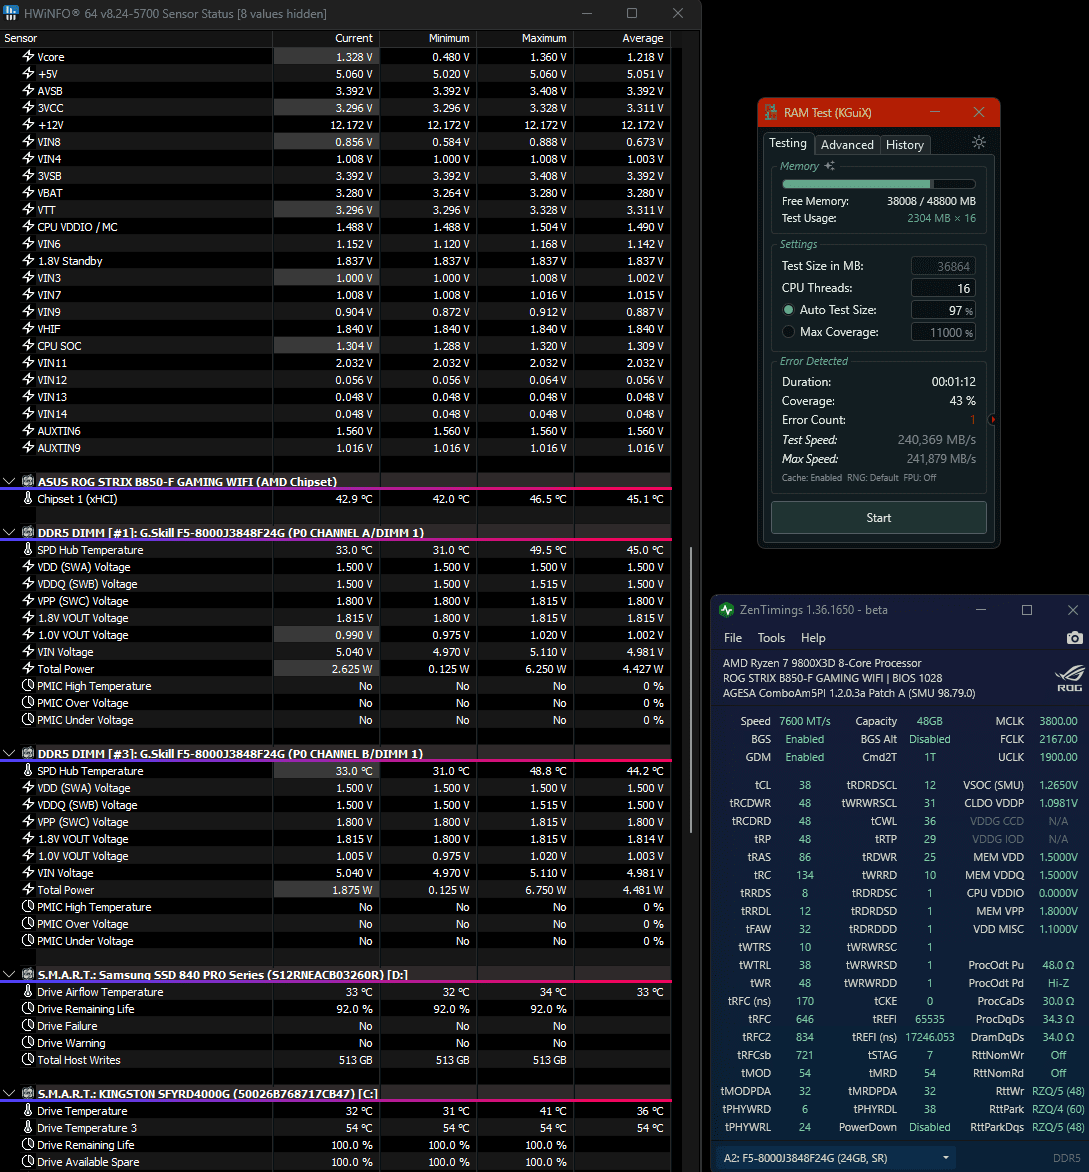The height and width of the screenshot is (1172, 1089).
Task: Click the HWiNFO vertical scrollbar thumb
Action: pos(691,690)
